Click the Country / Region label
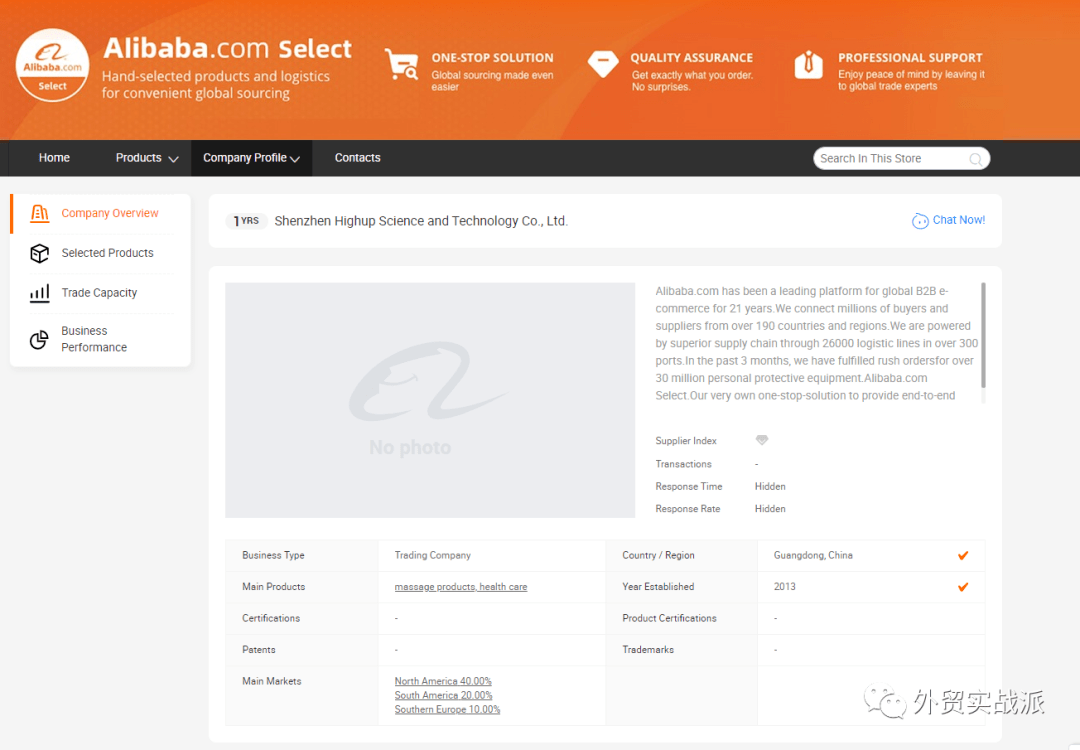This screenshot has width=1080, height=750. [x=658, y=555]
